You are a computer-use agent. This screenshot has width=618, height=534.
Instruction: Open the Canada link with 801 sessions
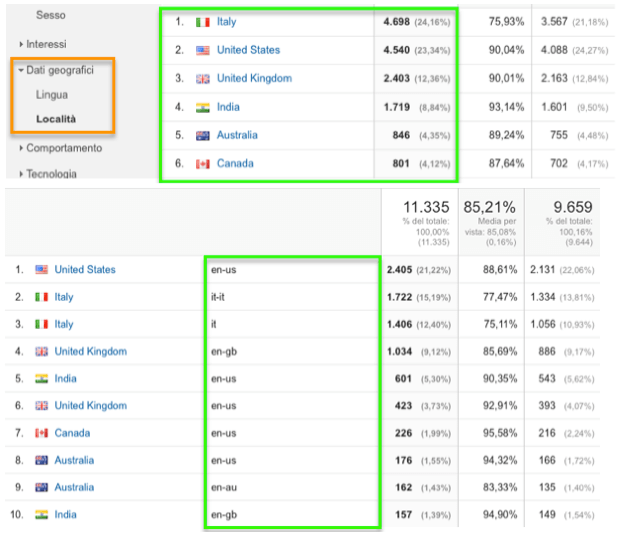click(x=235, y=164)
